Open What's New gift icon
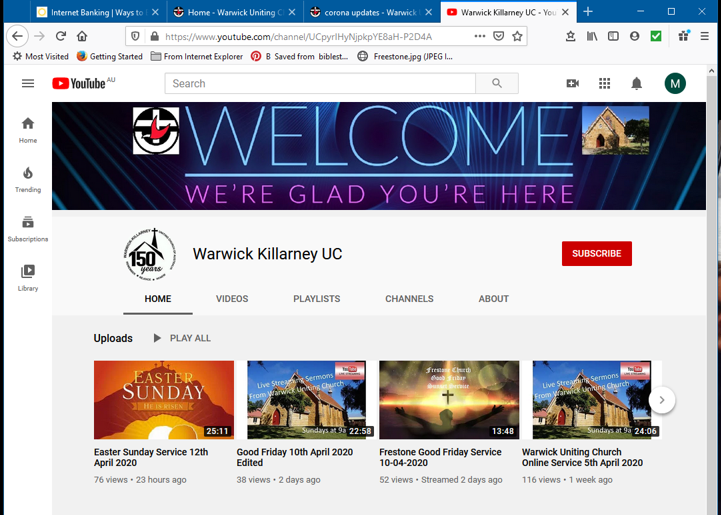Image resolution: width=721 pixels, height=515 pixels. coord(684,36)
